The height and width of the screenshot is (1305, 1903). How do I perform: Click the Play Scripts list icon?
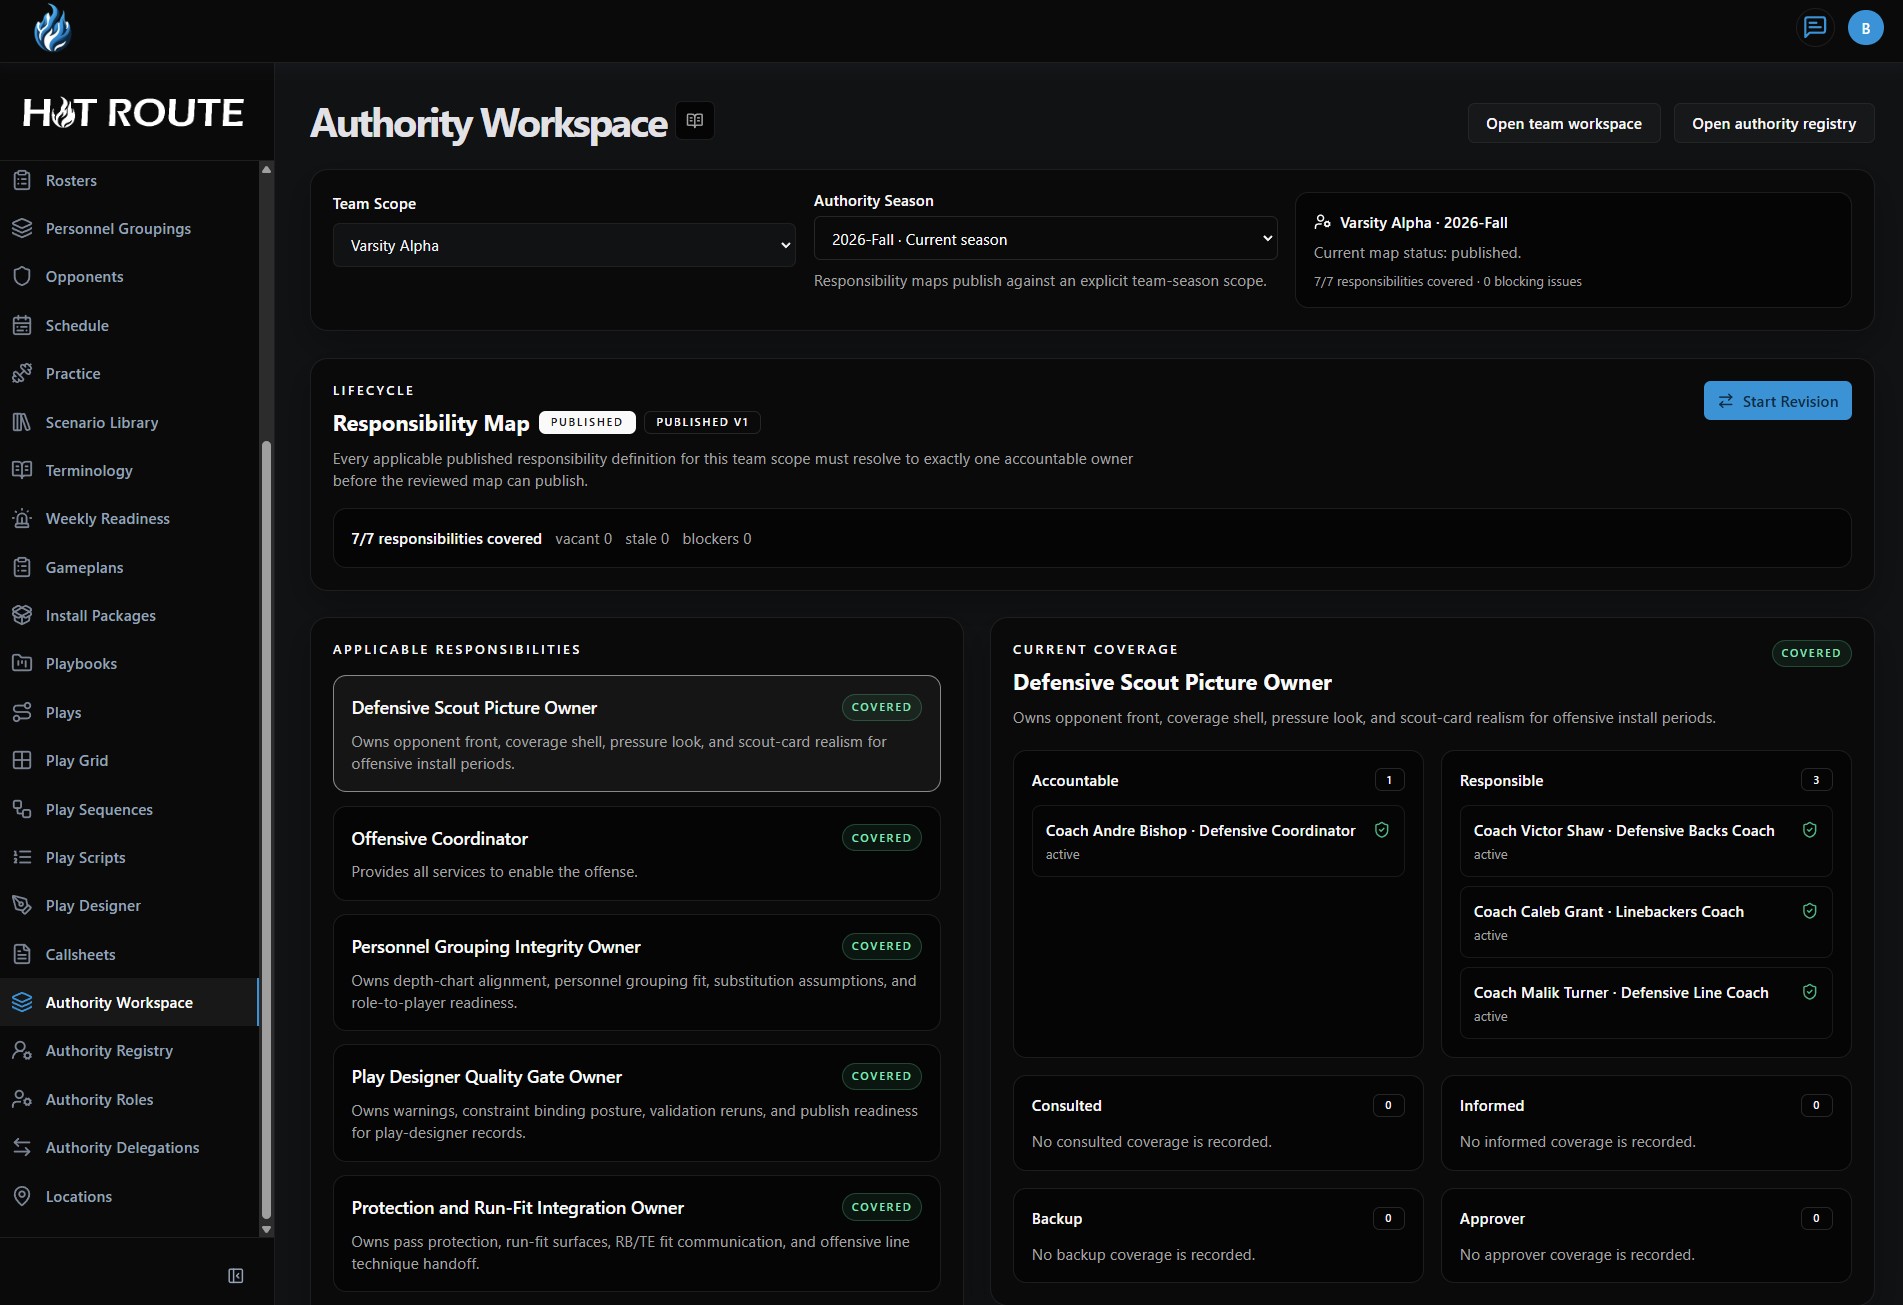[22, 857]
